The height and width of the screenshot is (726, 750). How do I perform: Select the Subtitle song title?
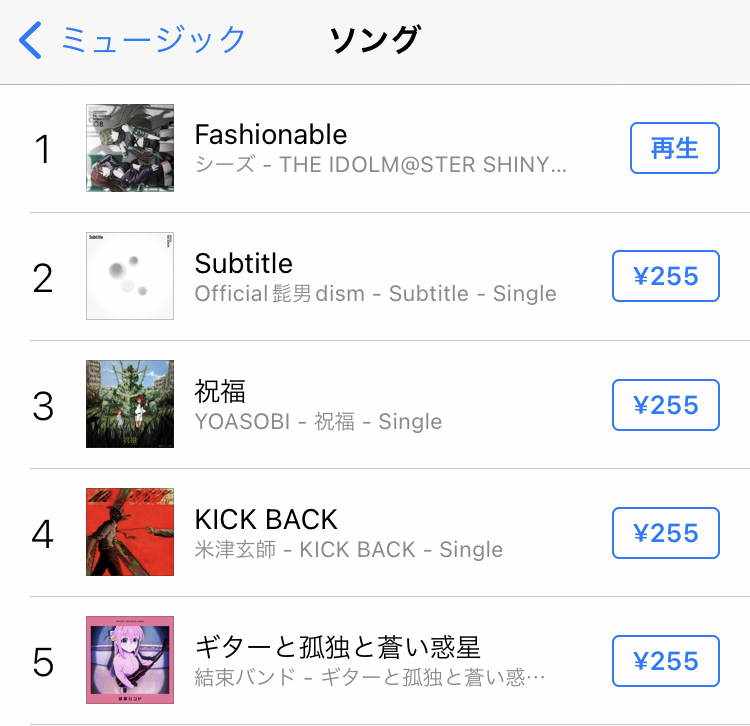243,263
